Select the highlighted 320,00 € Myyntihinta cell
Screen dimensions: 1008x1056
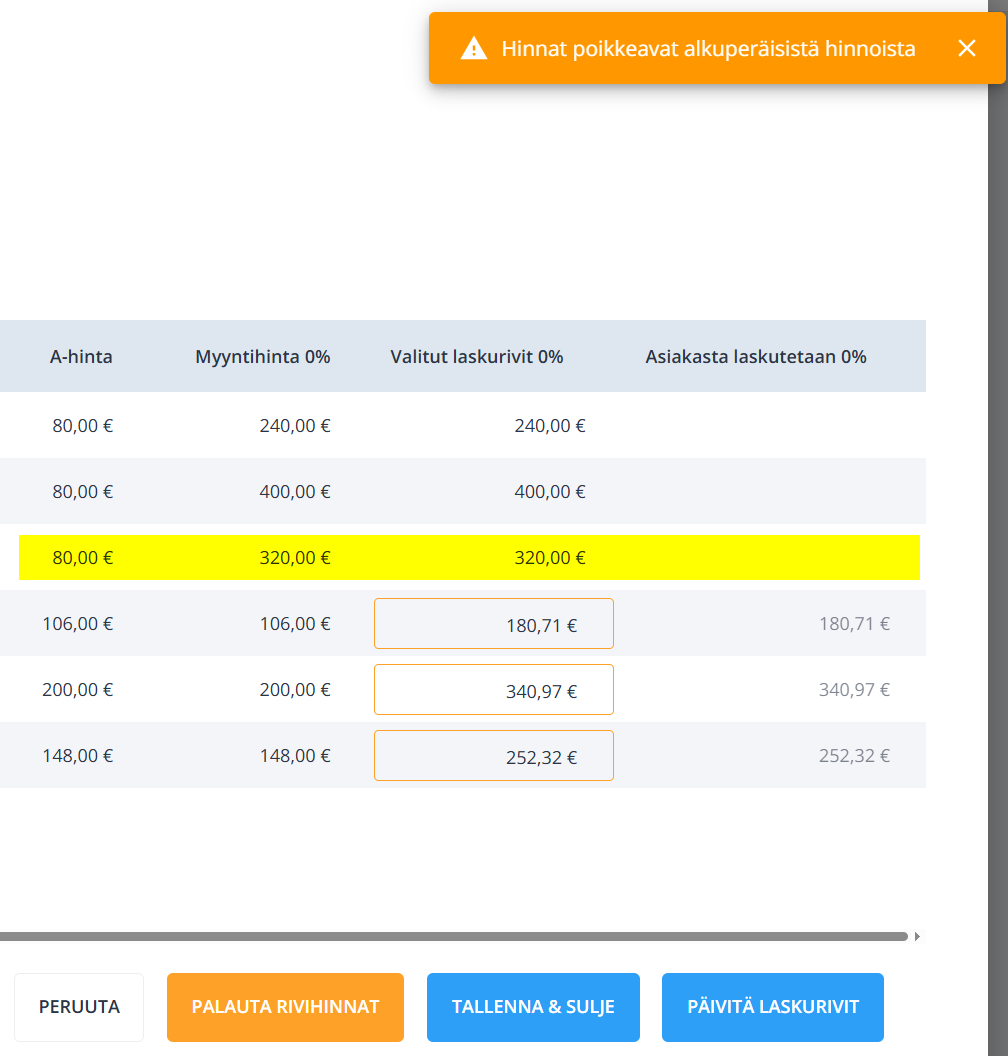[x=295, y=558]
